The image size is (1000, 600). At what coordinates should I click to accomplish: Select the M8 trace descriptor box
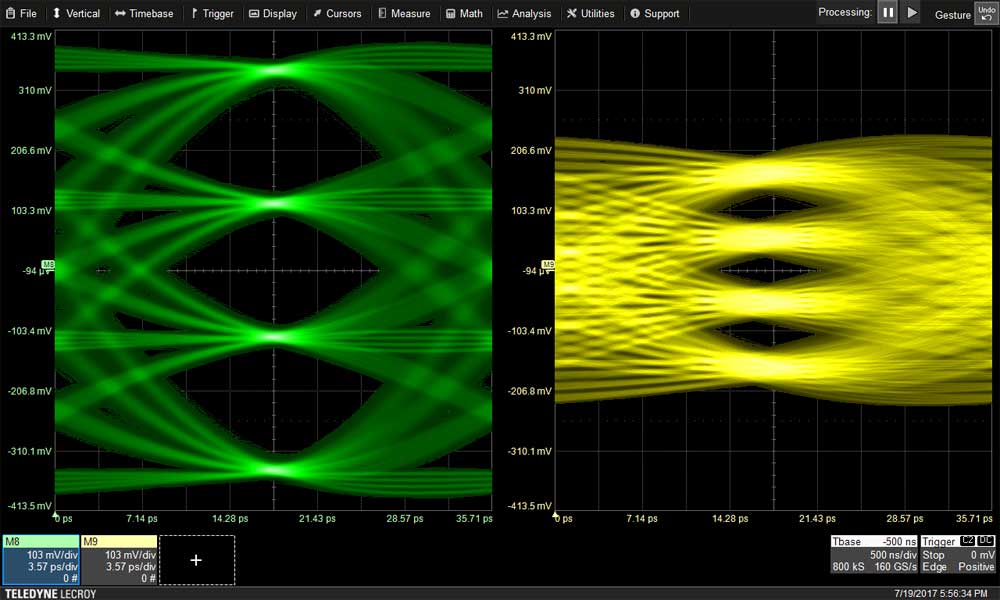pos(39,560)
